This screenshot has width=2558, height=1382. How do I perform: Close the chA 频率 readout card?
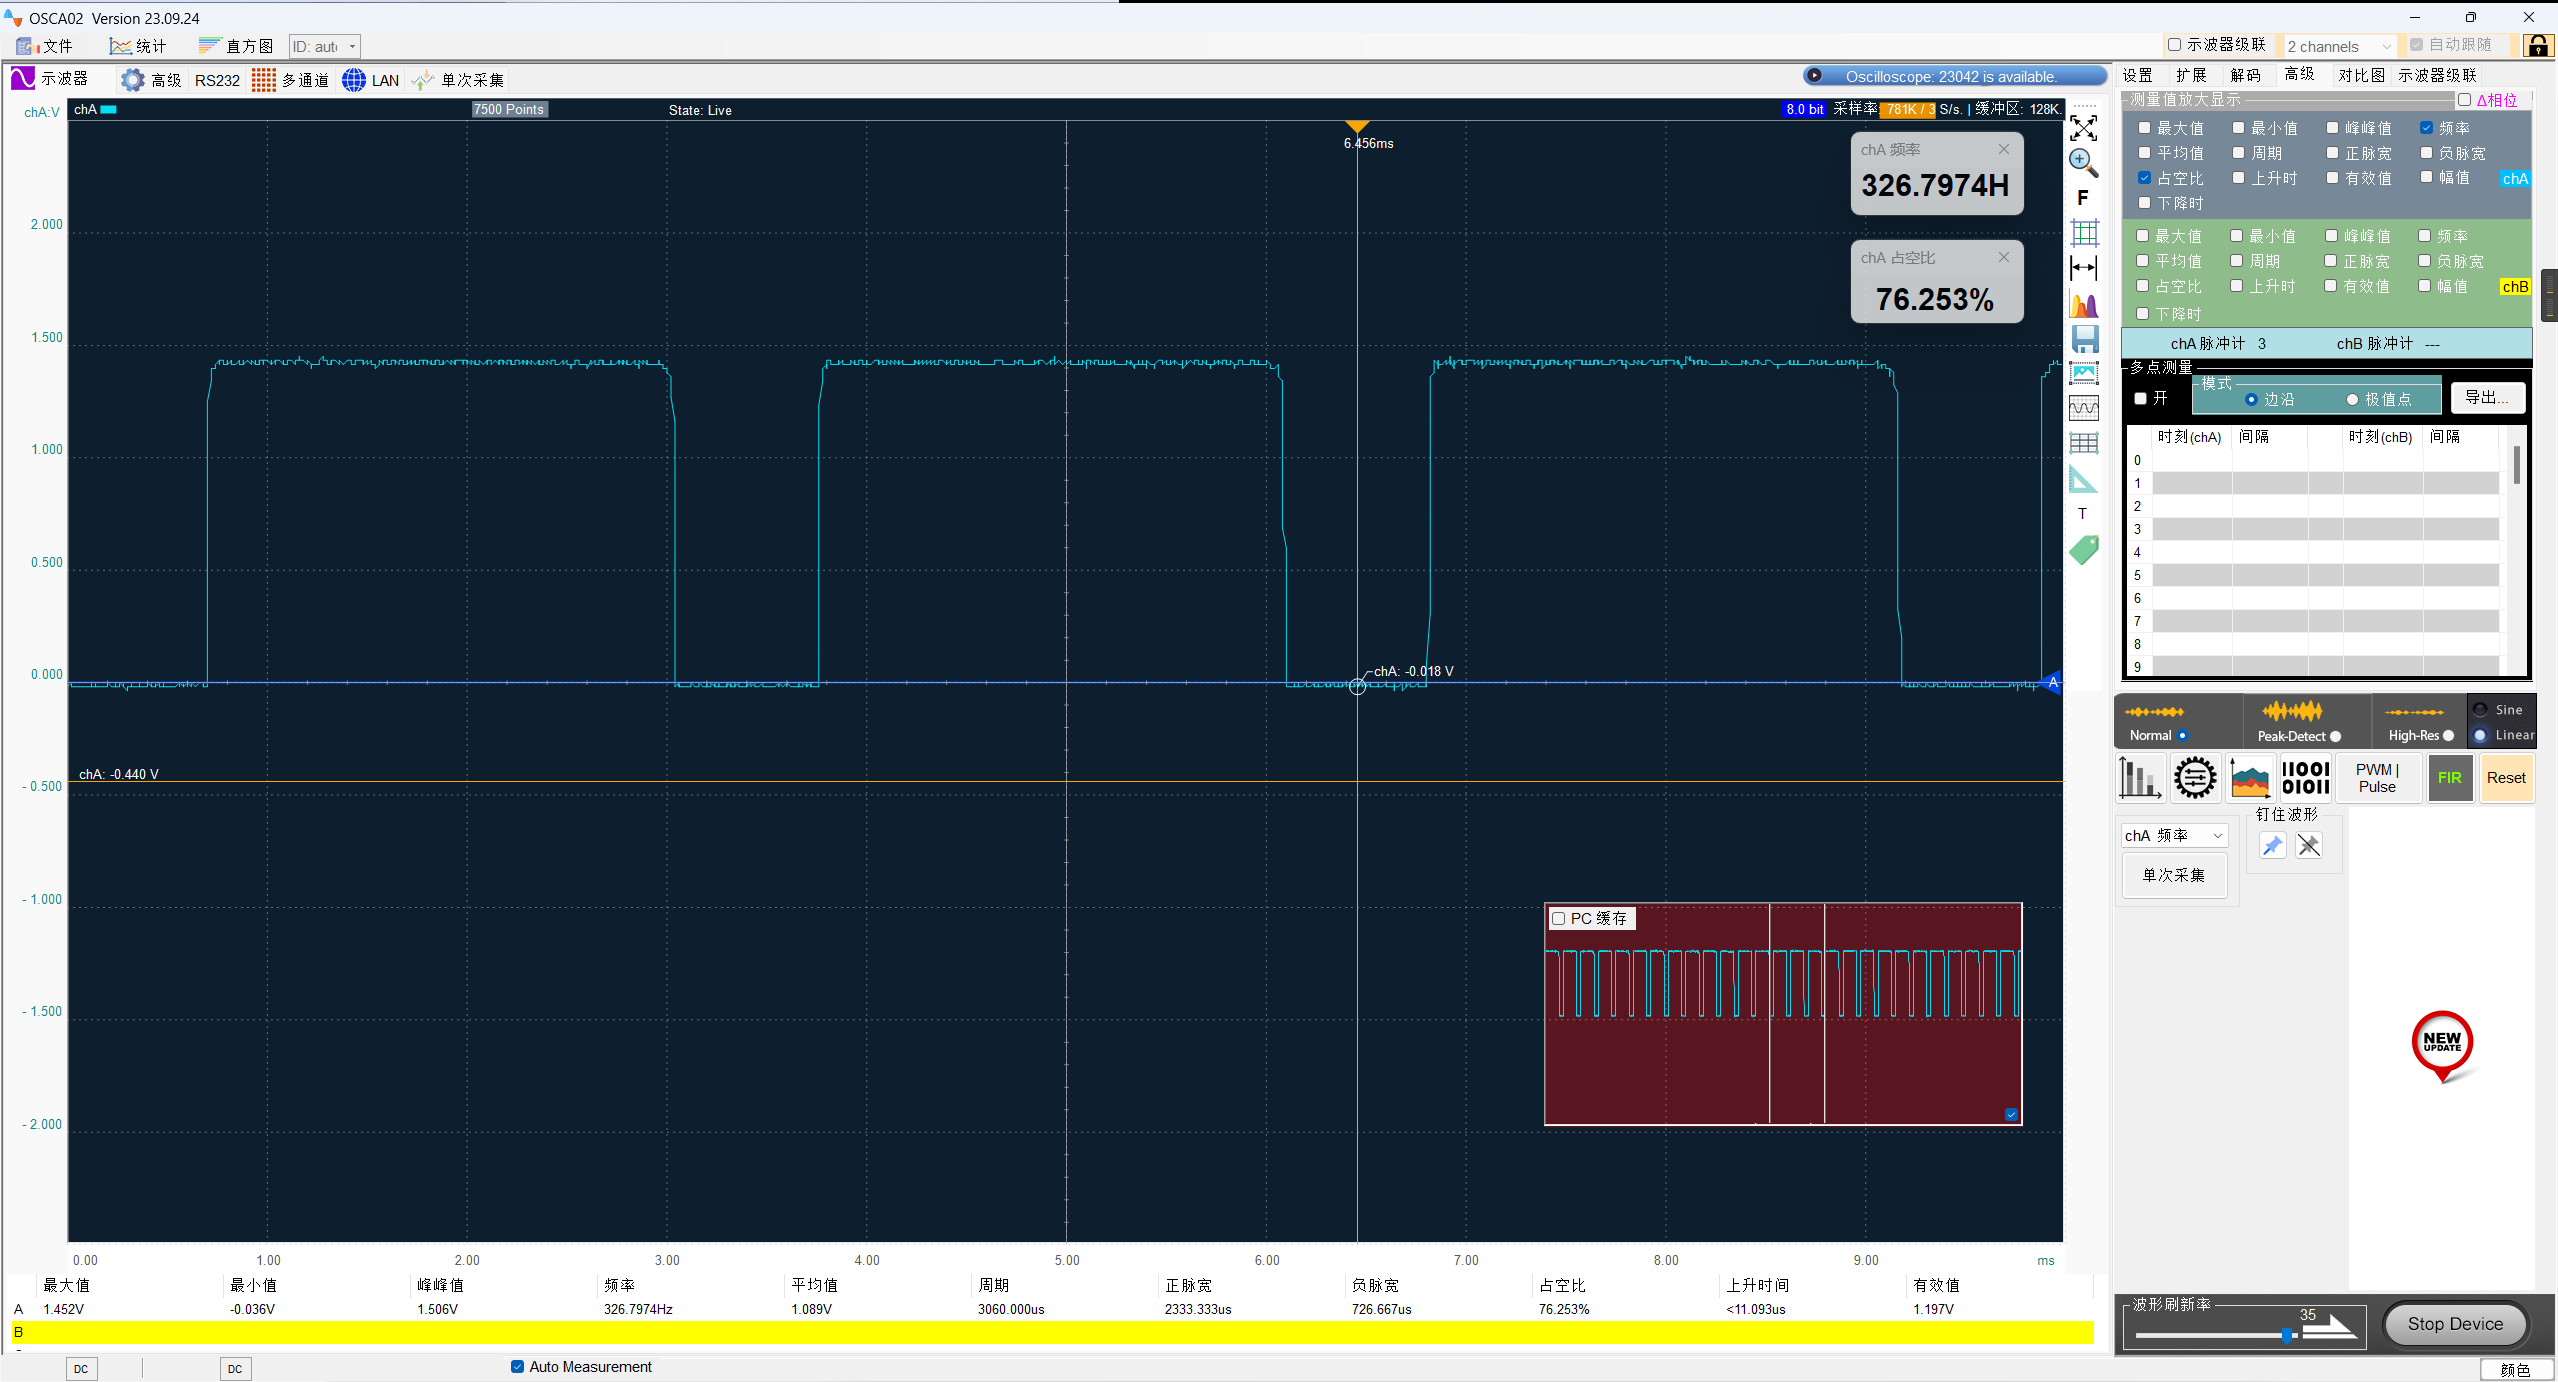2004,149
